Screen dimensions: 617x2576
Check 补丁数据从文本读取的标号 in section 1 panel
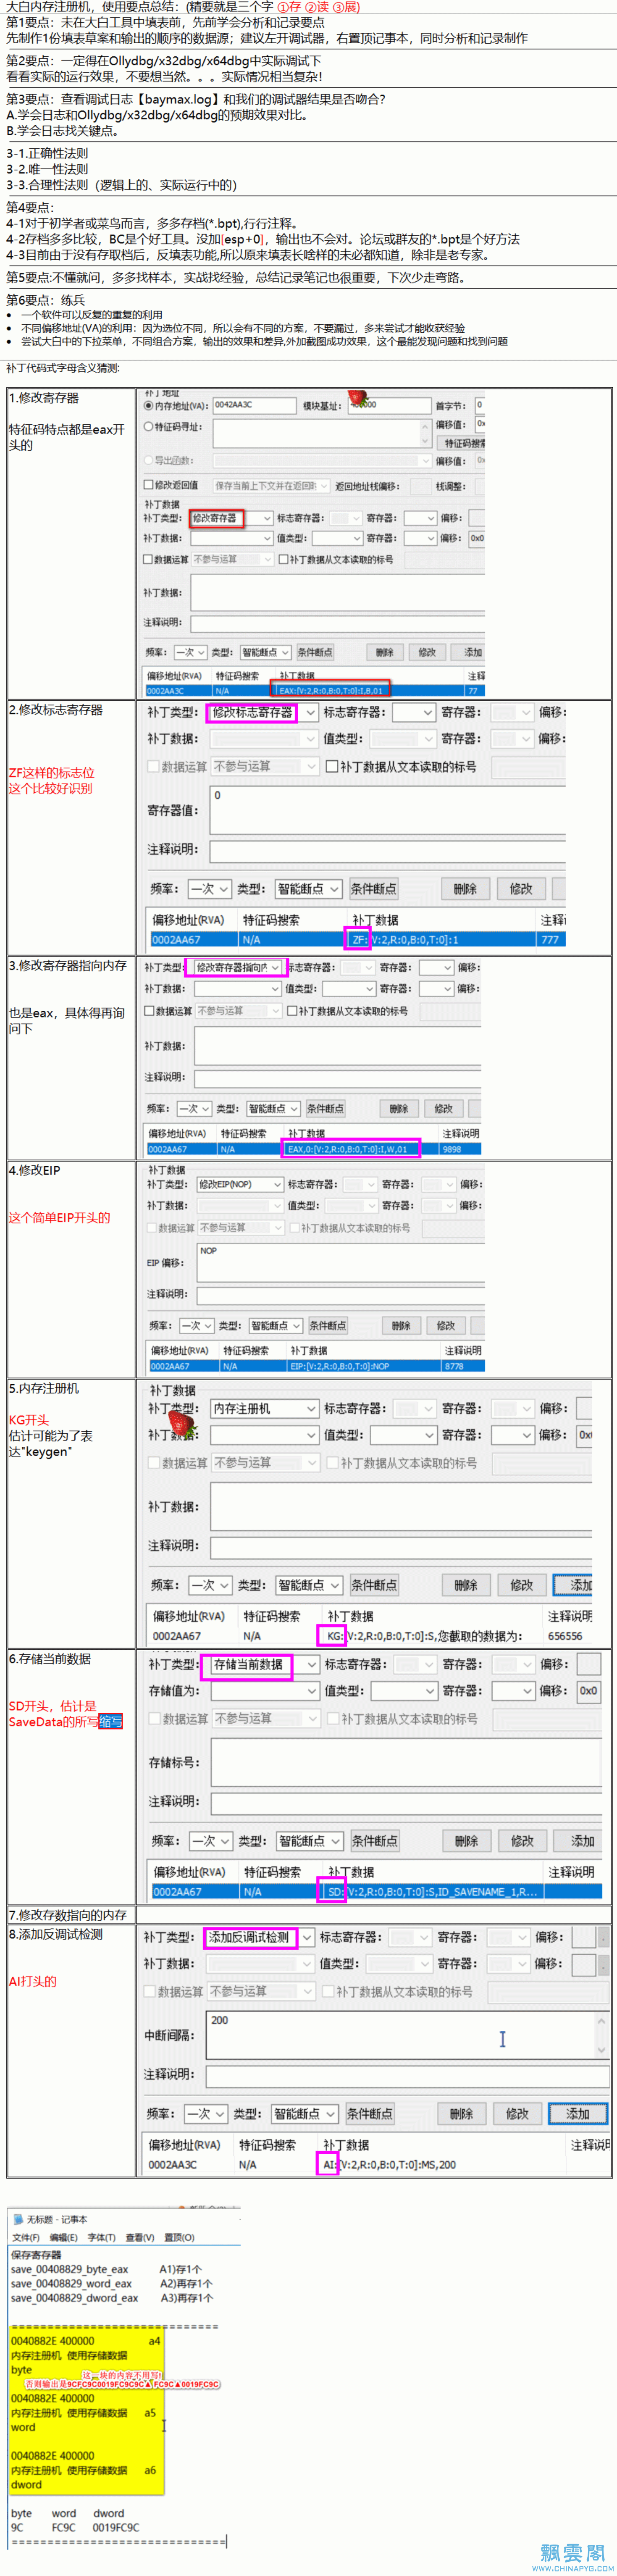(x=283, y=560)
